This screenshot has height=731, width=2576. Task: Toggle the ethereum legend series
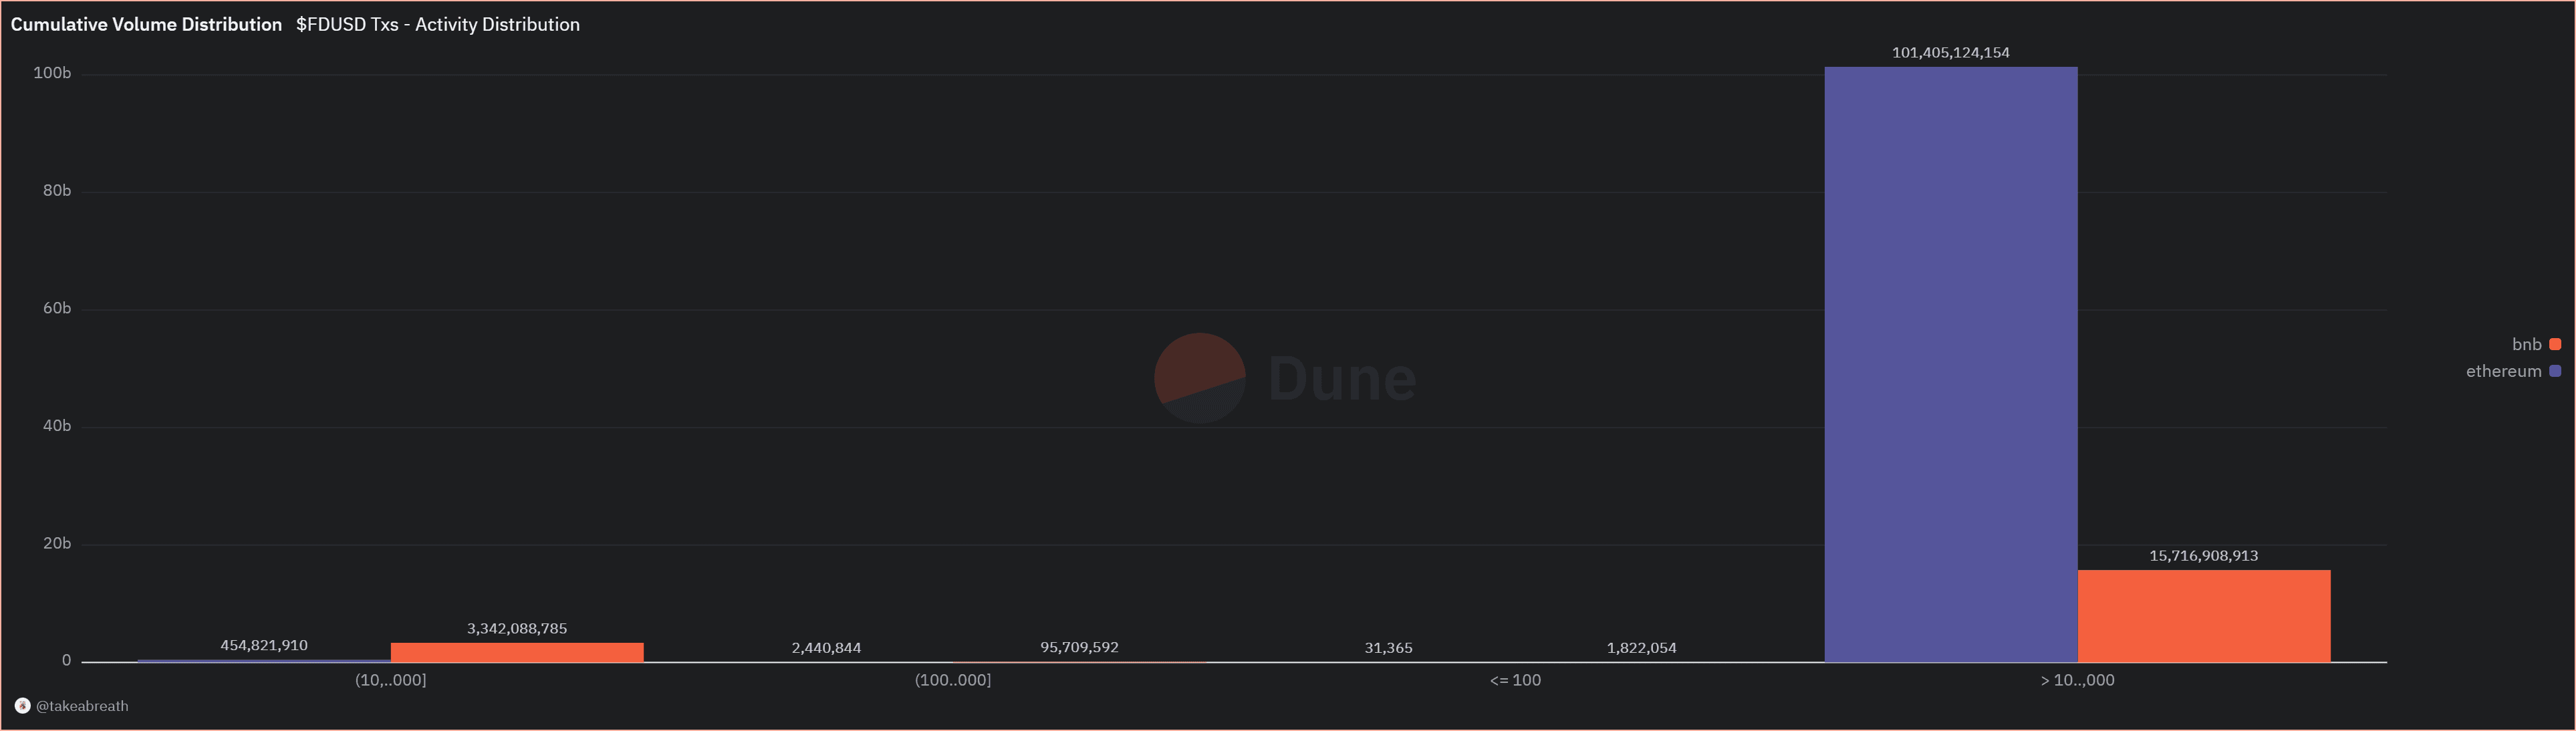[2503, 371]
